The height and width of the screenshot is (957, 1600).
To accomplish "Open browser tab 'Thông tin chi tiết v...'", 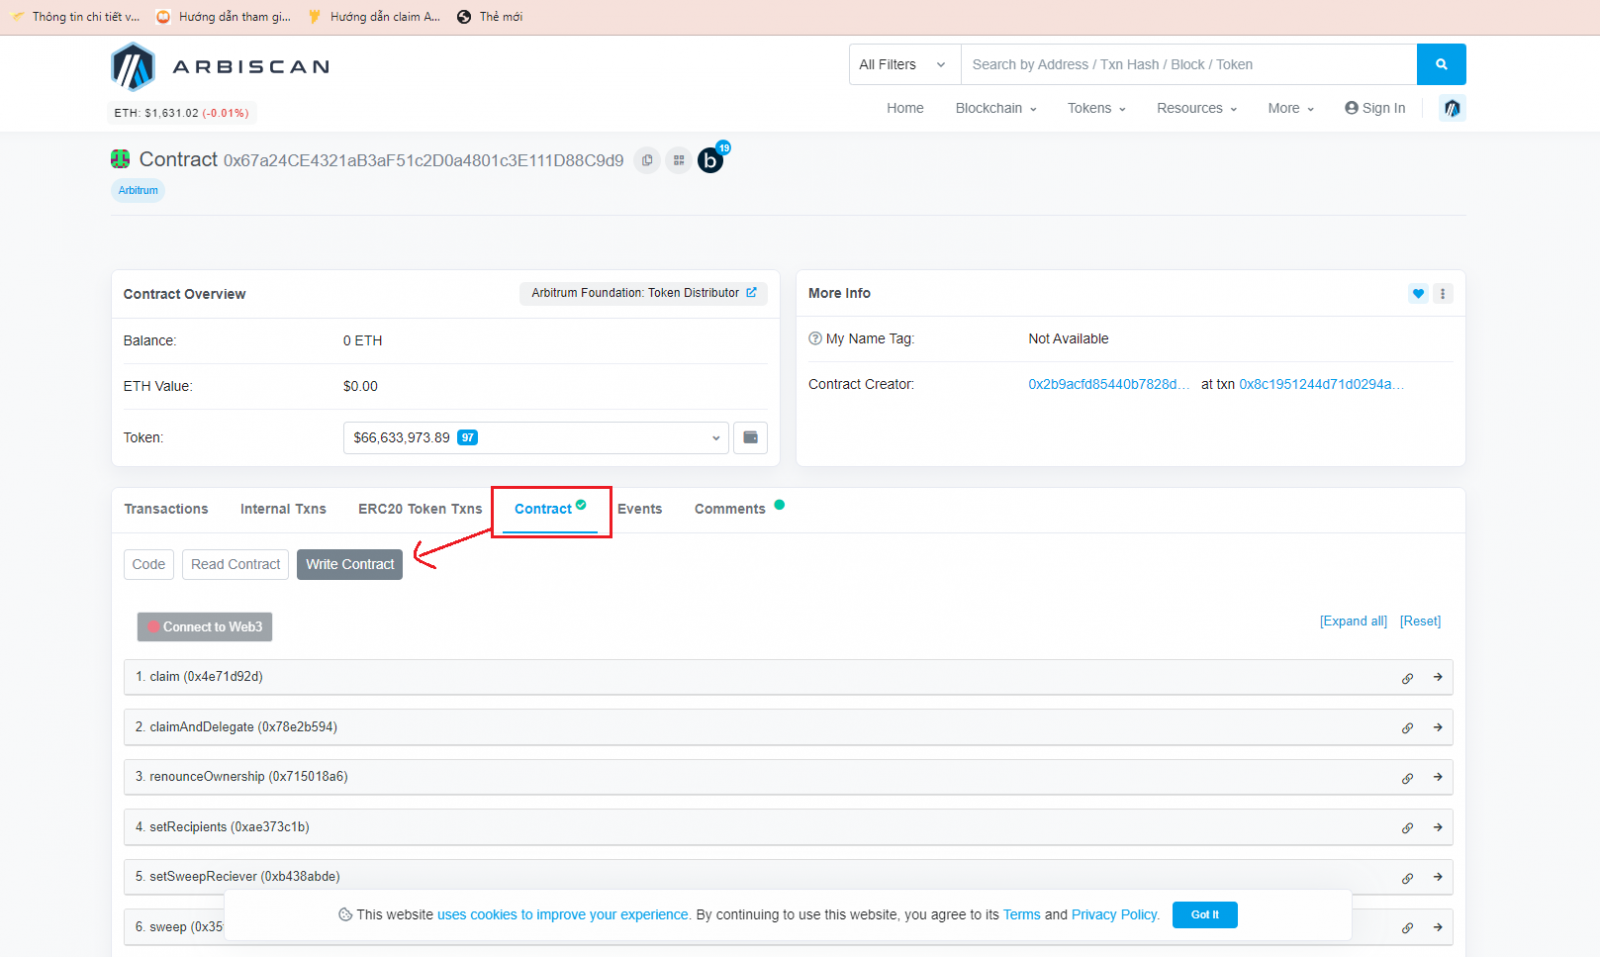I will click(x=76, y=17).
